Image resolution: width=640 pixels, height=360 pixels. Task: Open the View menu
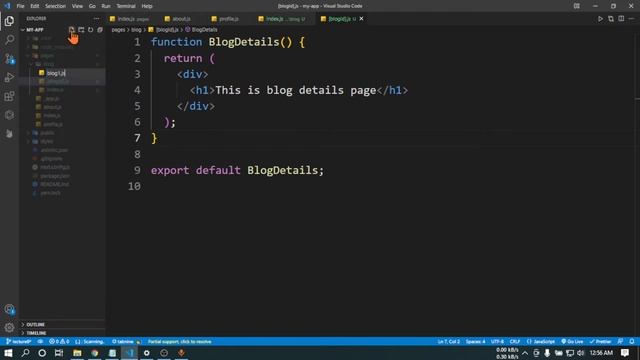[x=77, y=6]
